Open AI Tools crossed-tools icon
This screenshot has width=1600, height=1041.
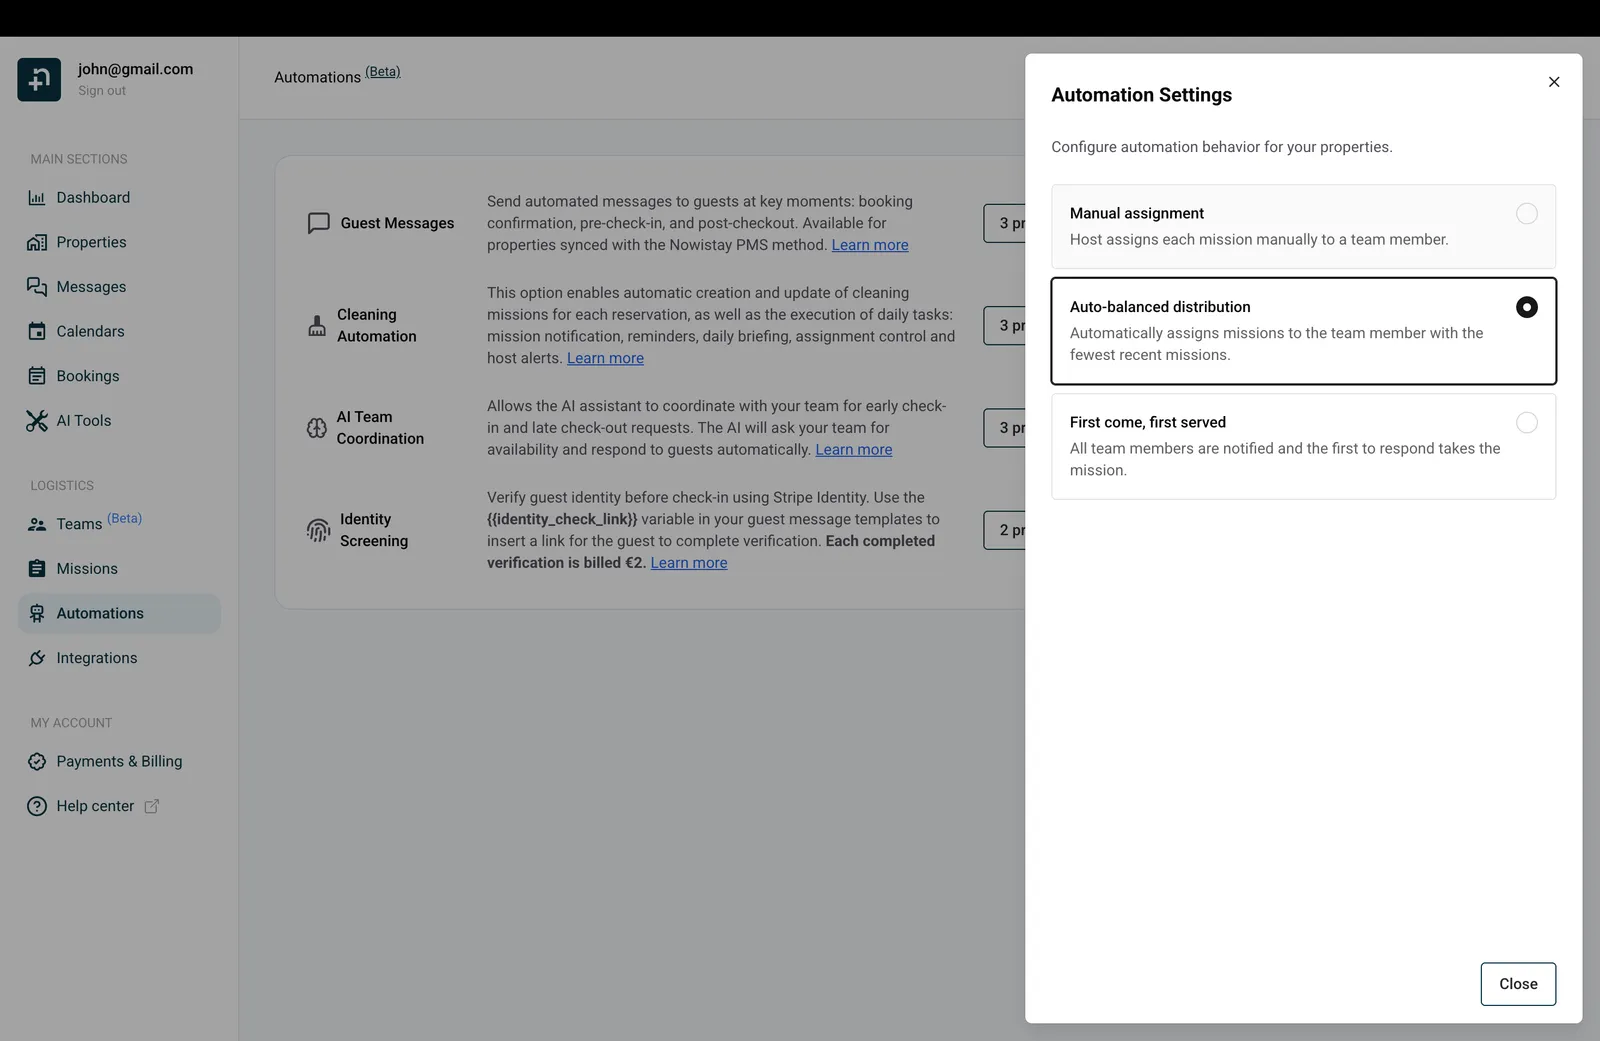(x=37, y=421)
